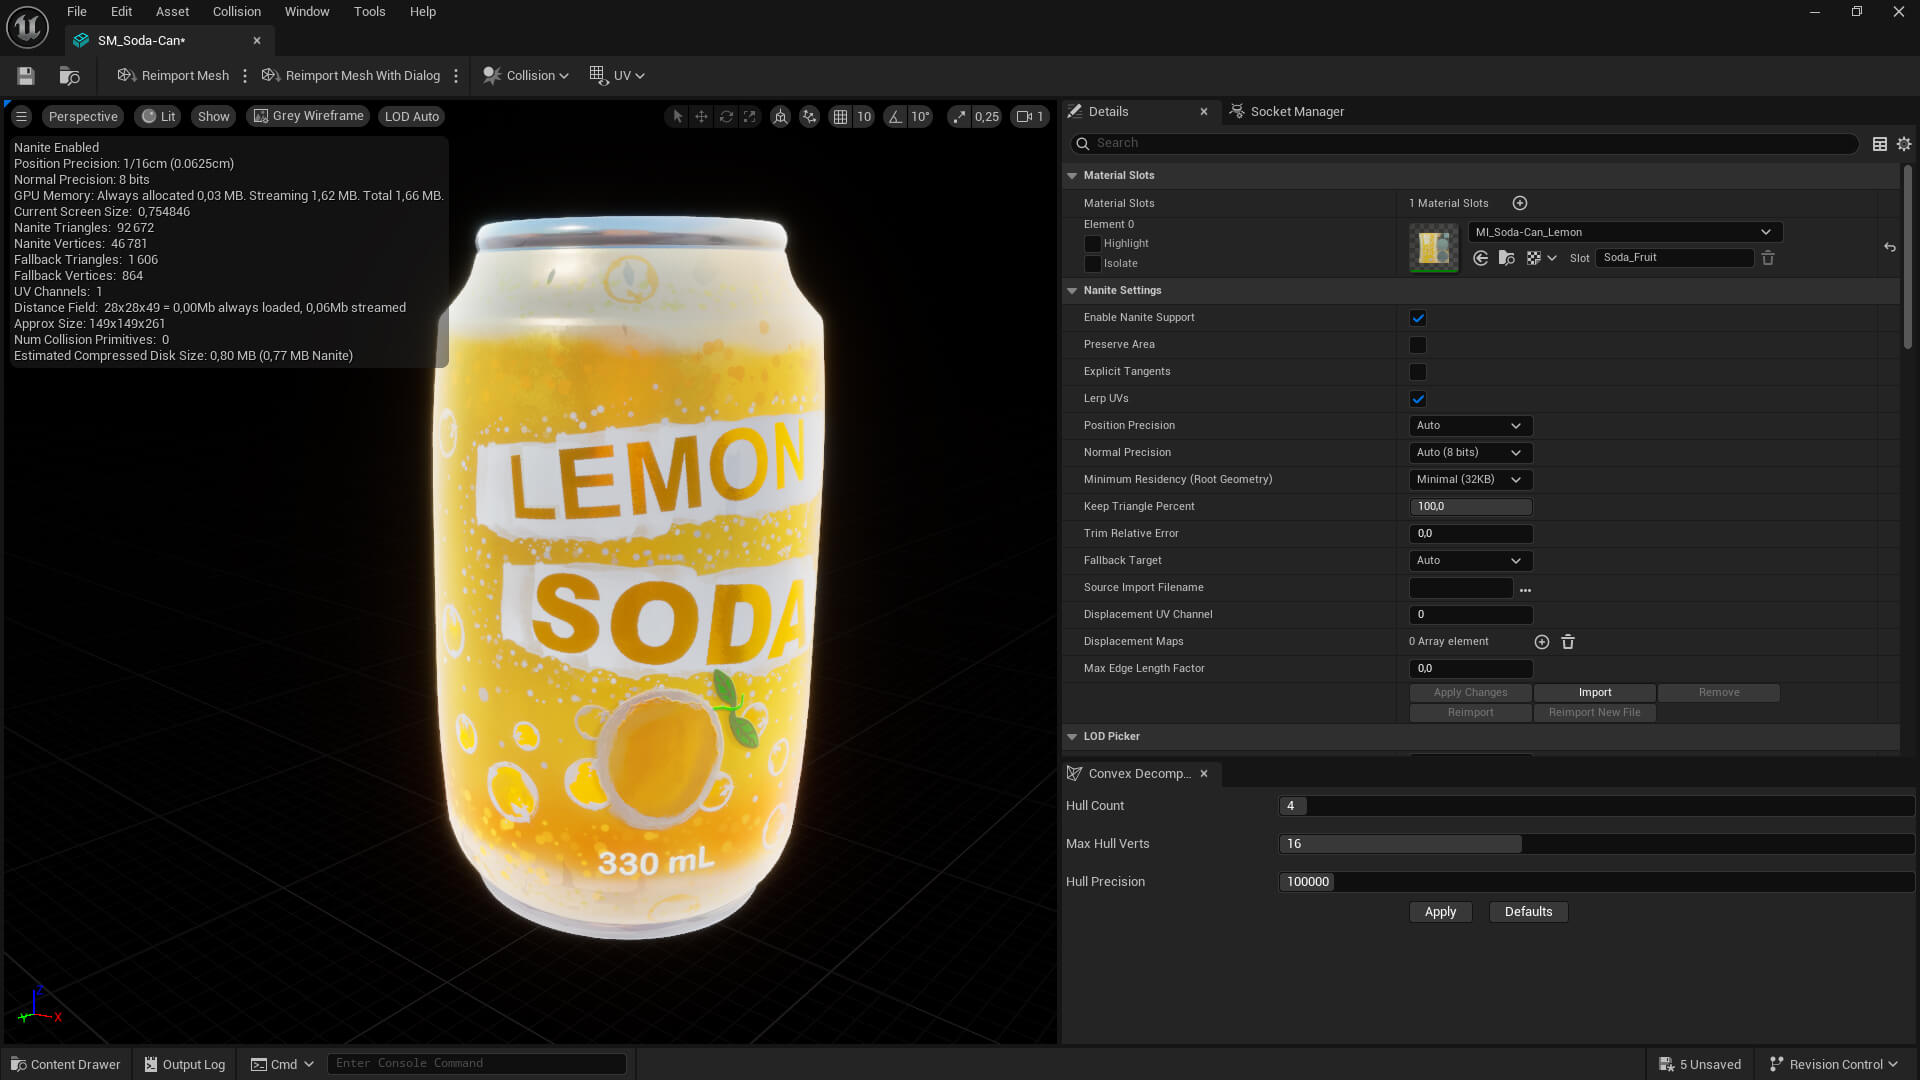Enable the Preserve Area checkbox
This screenshot has height=1080, width=1920.
1418,345
